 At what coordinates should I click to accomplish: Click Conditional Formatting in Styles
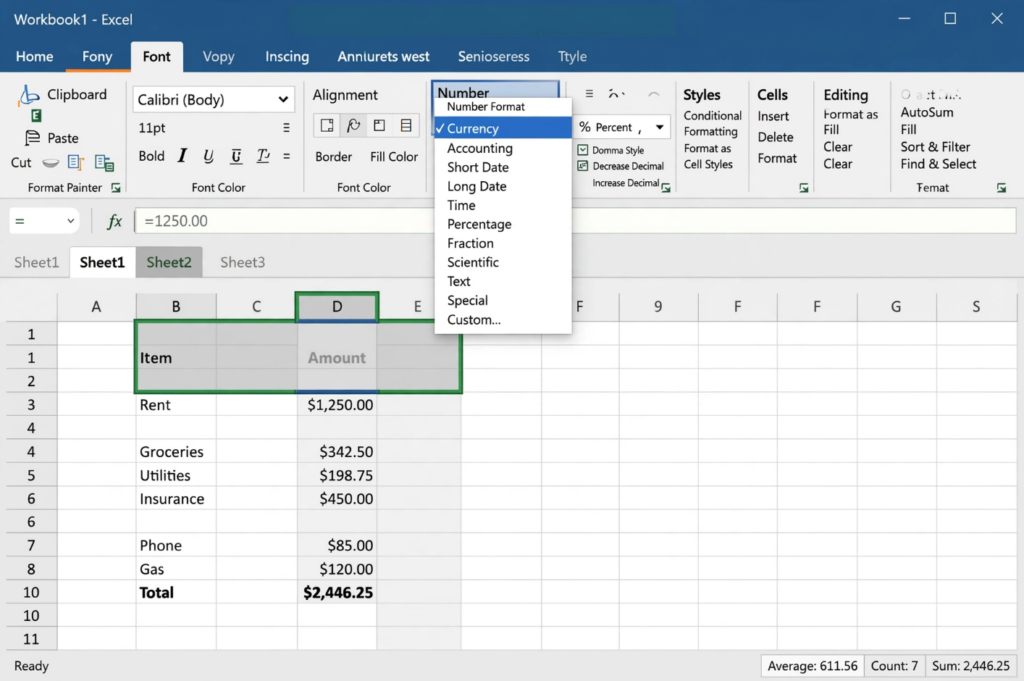tap(712, 123)
